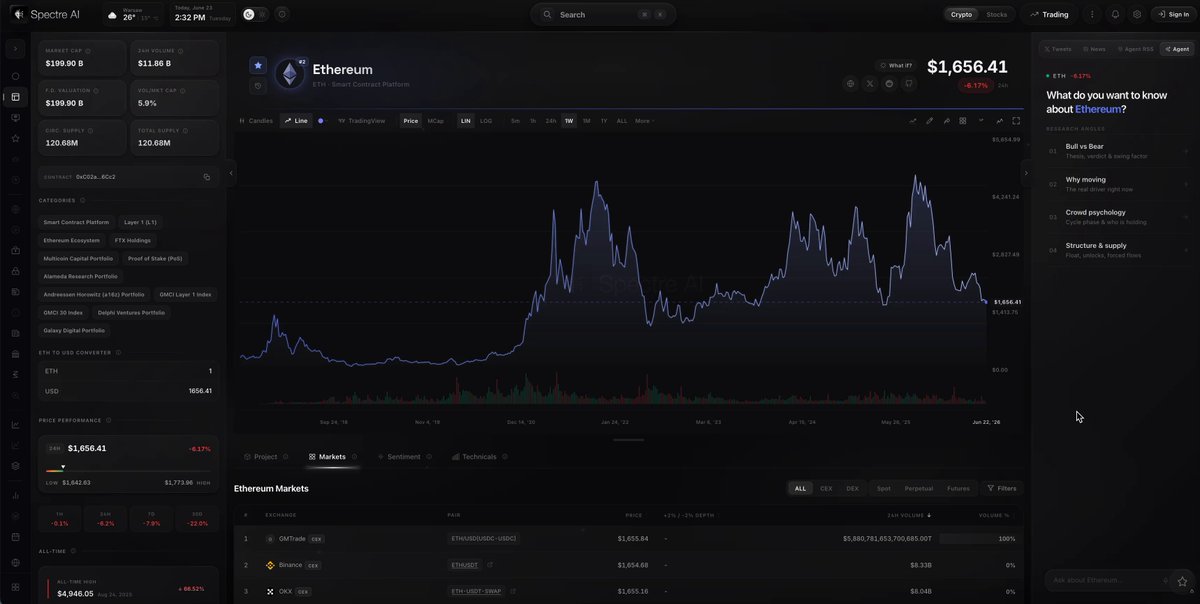Select Candles chart type
The image size is (1200, 604).
point(256,121)
